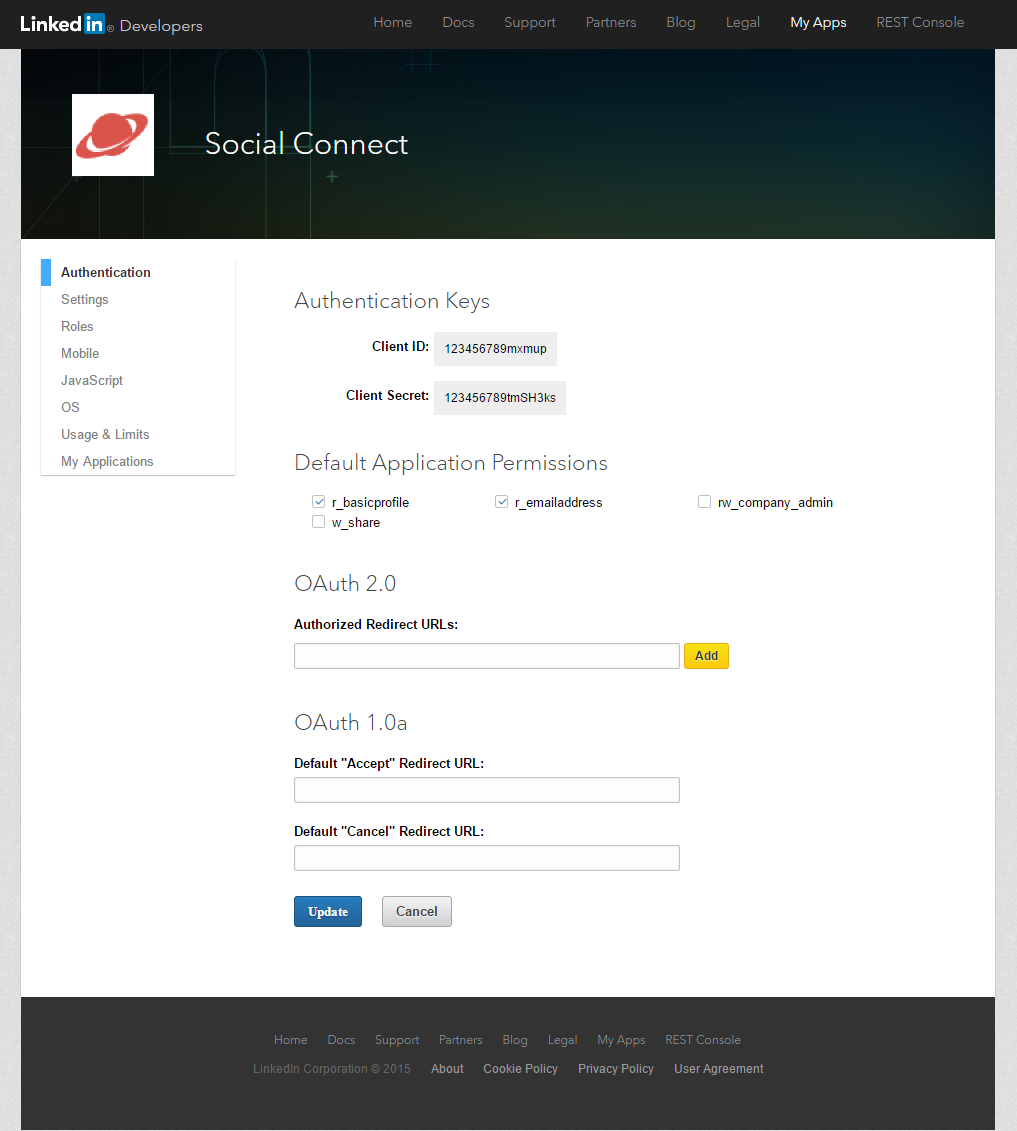Select Authentication in the sidebar
The width and height of the screenshot is (1017, 1131).
pos(106,273)
